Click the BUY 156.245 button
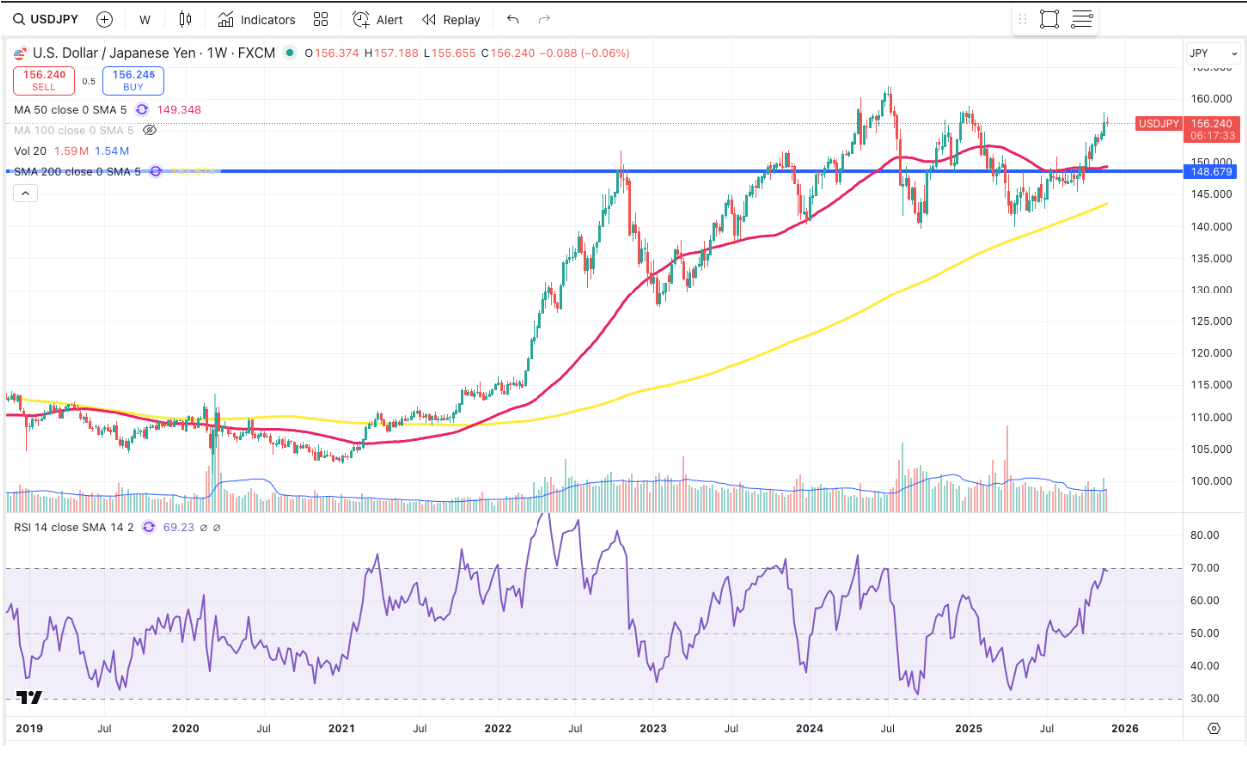Image resolution: width=1247 pixels, height=758 pixels. 133,80
